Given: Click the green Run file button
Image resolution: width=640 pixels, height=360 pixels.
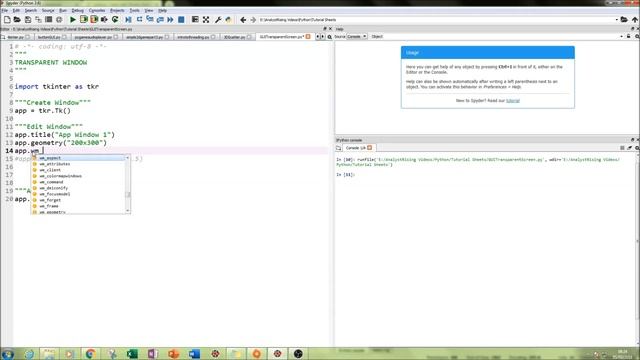Looking at the screenshot, I should [x=73, y=20].
